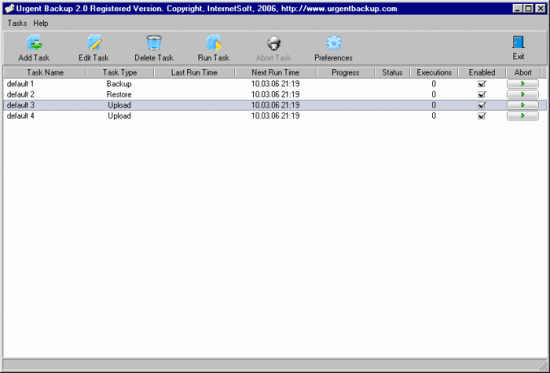Click next run time of default 3
The height and width of the screenshot is (373, 550).
[x=275, y=105]
